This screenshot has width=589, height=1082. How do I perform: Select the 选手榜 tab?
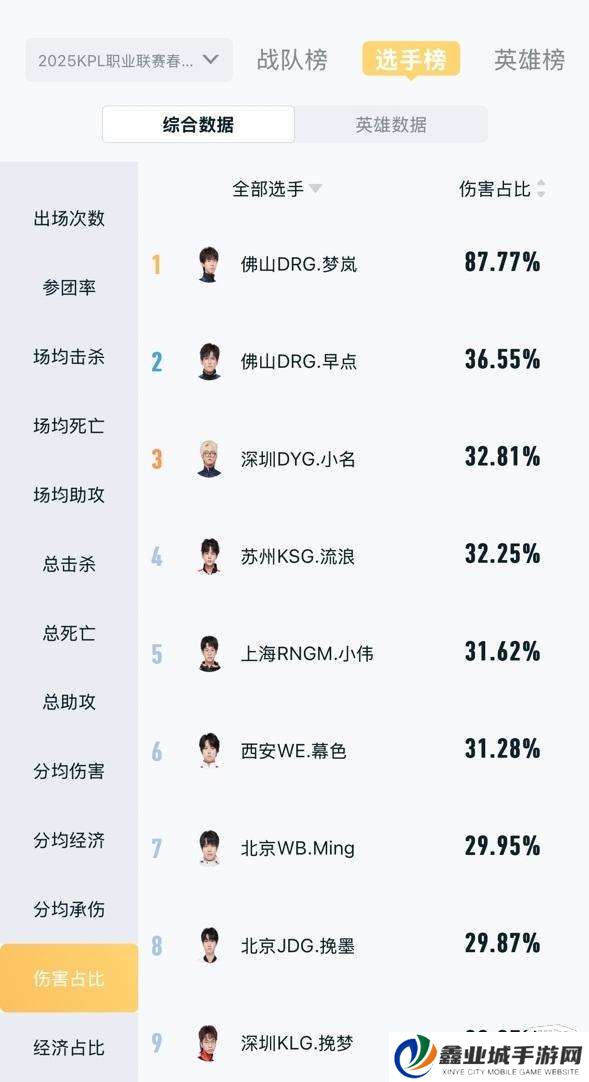tap(411, 60)
